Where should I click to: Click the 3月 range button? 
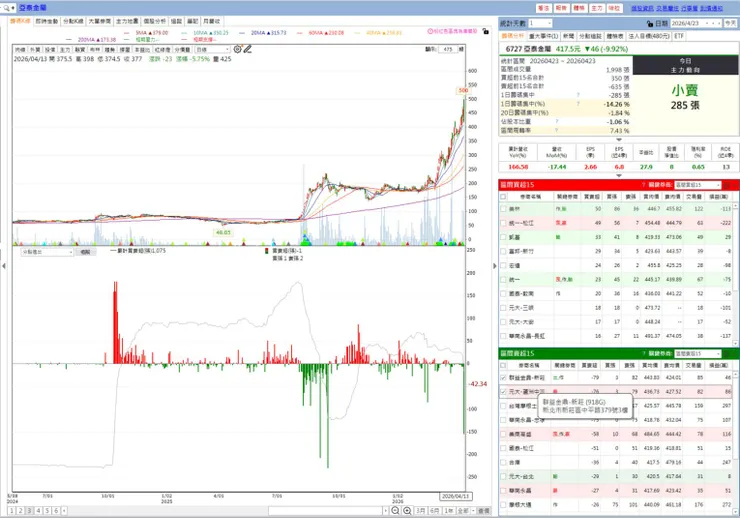420,511
